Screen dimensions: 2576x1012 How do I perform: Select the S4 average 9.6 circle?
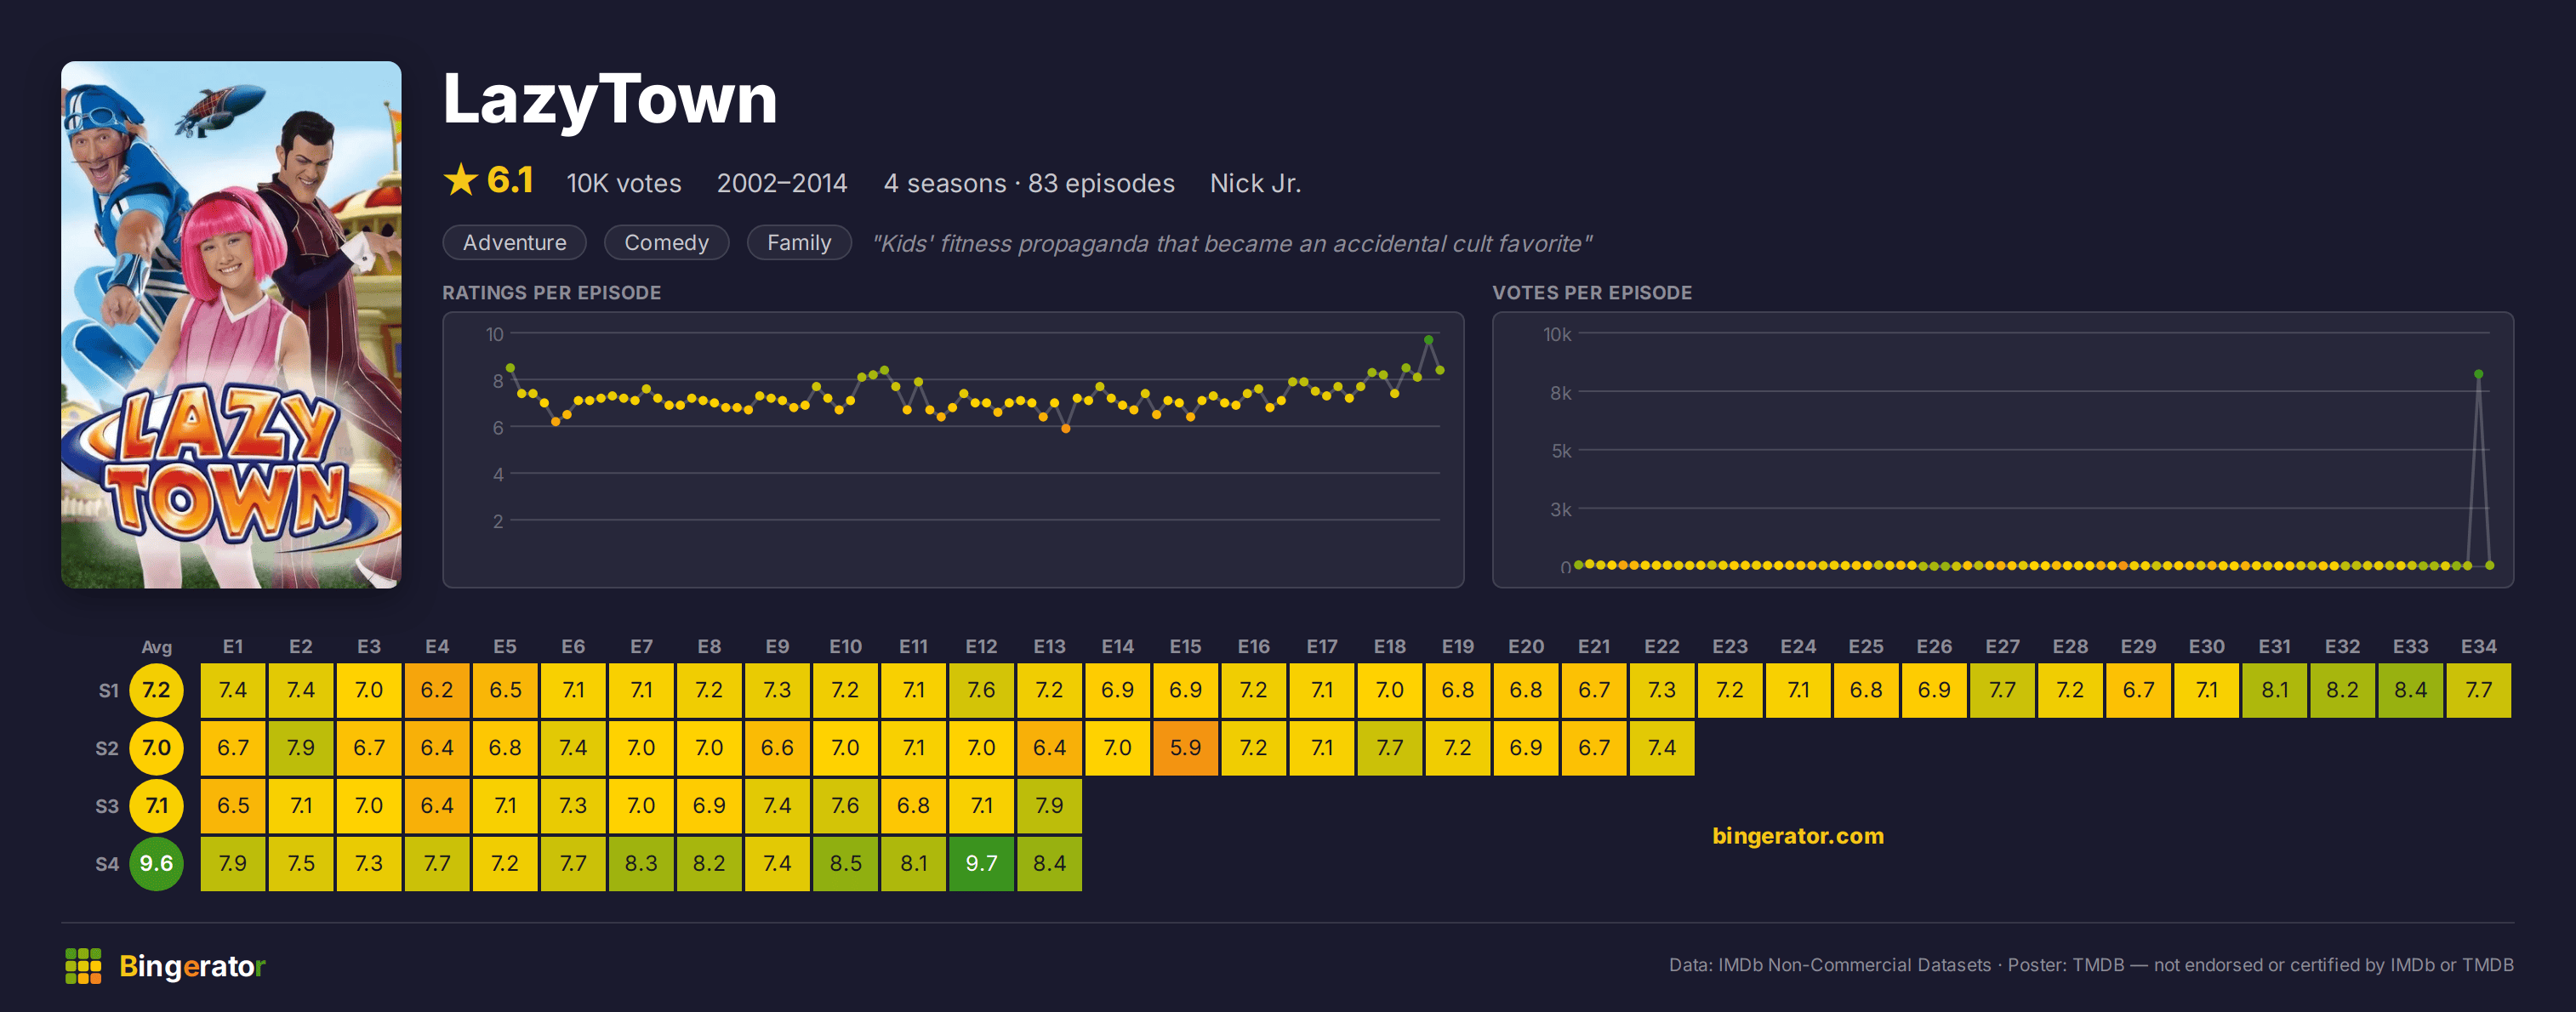click(x=156, y=863)
